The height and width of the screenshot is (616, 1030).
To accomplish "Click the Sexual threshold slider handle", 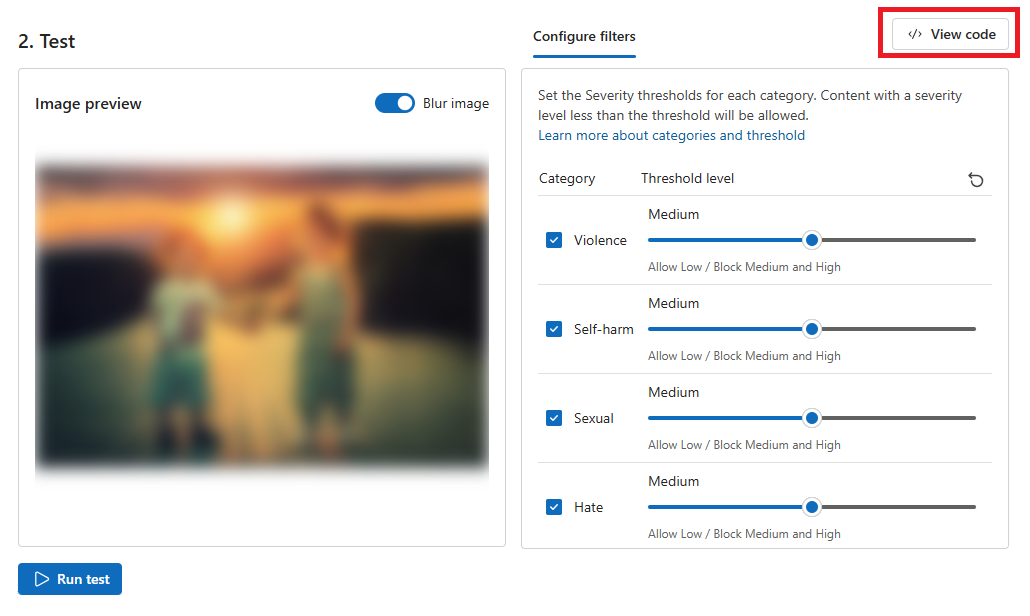I will 812,418.
